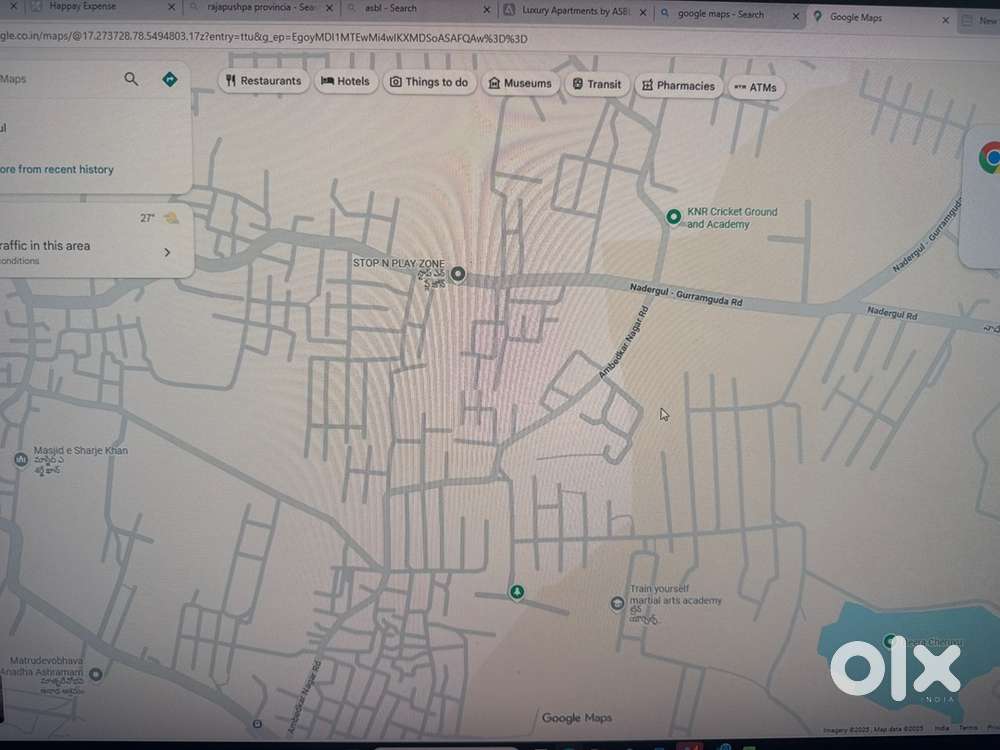Show Hotels on the map
Screen dimensions: 1000x750
(345, 82)
